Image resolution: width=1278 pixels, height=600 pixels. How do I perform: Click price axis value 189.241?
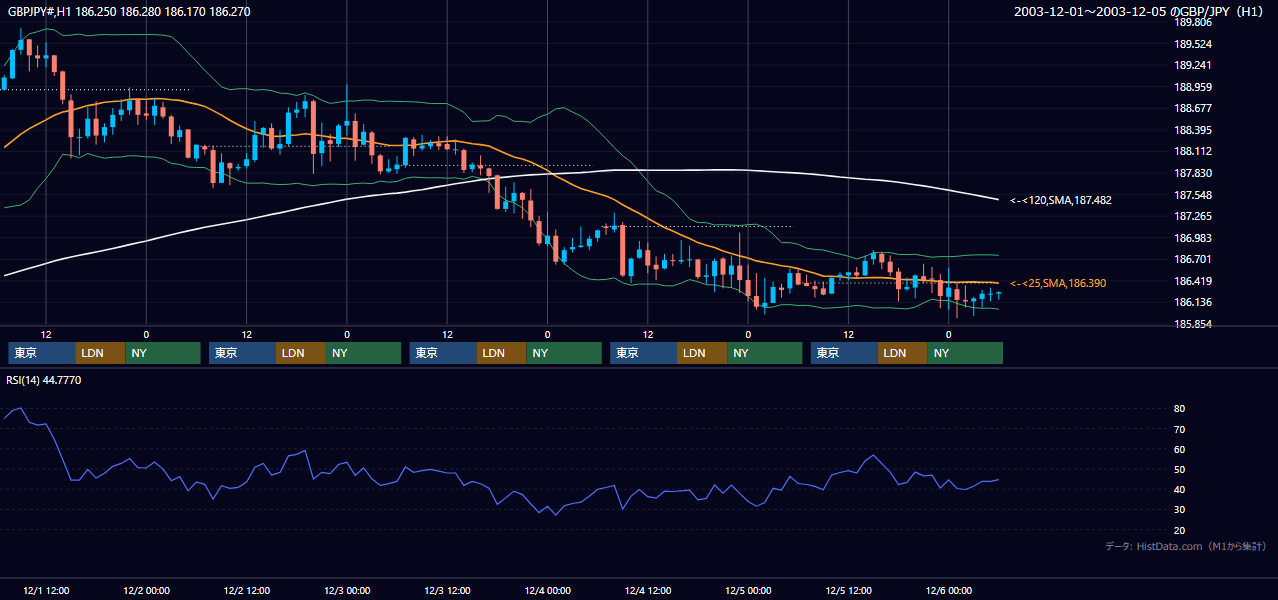tap(1192, 65)
